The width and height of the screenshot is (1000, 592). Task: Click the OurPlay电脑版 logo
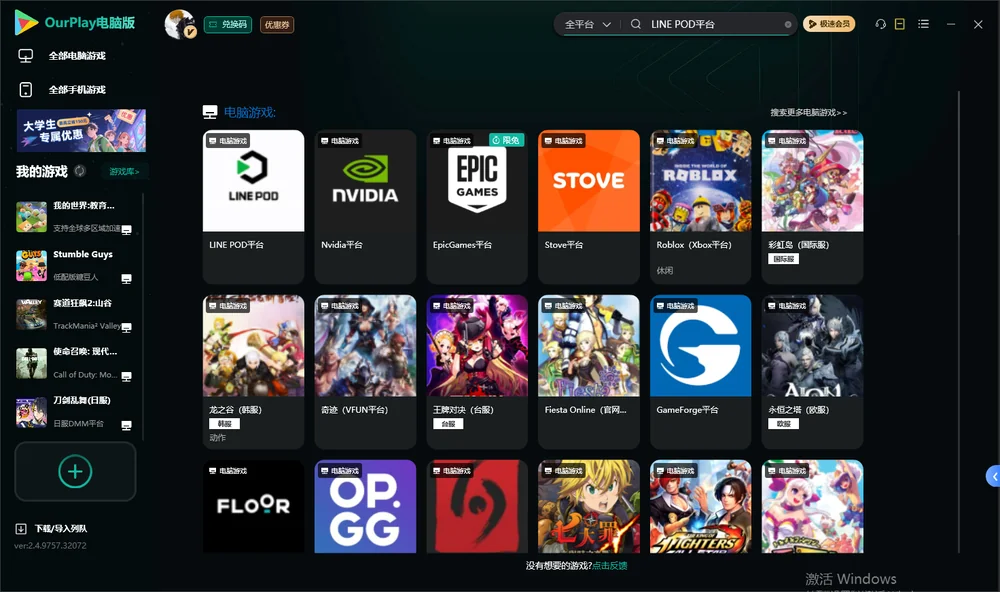coord(75,23)
